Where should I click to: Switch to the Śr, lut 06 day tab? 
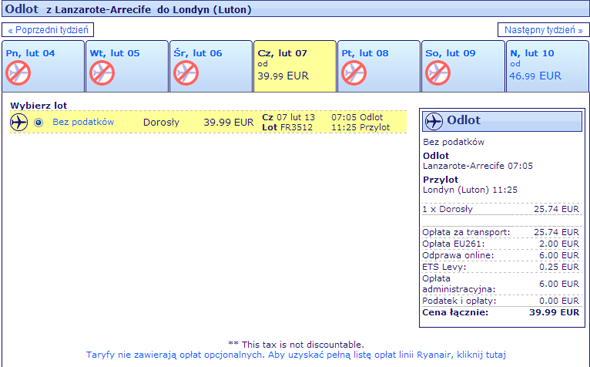pos(211,66)
